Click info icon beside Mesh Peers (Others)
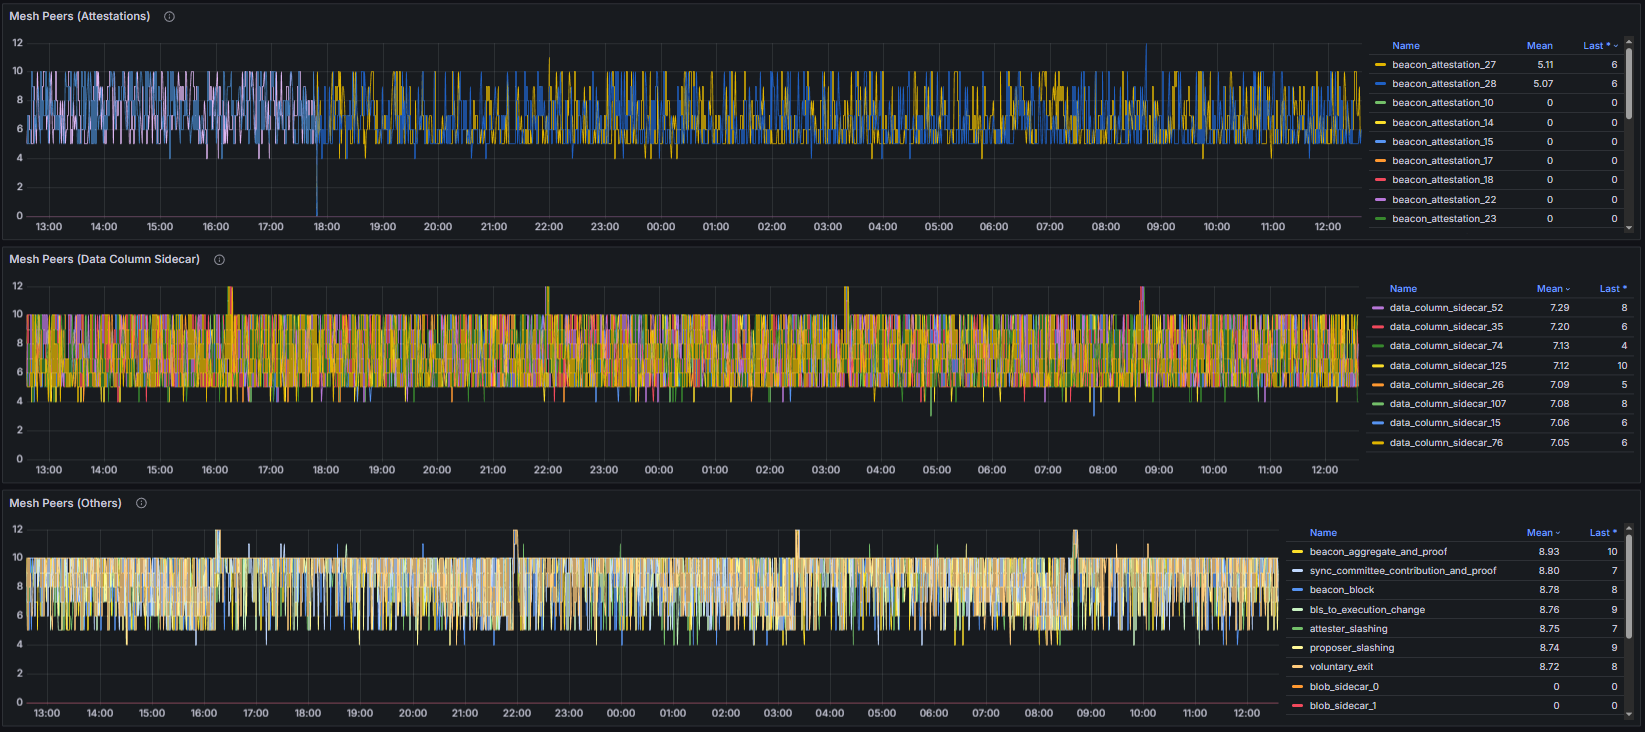 coord(141,504)
